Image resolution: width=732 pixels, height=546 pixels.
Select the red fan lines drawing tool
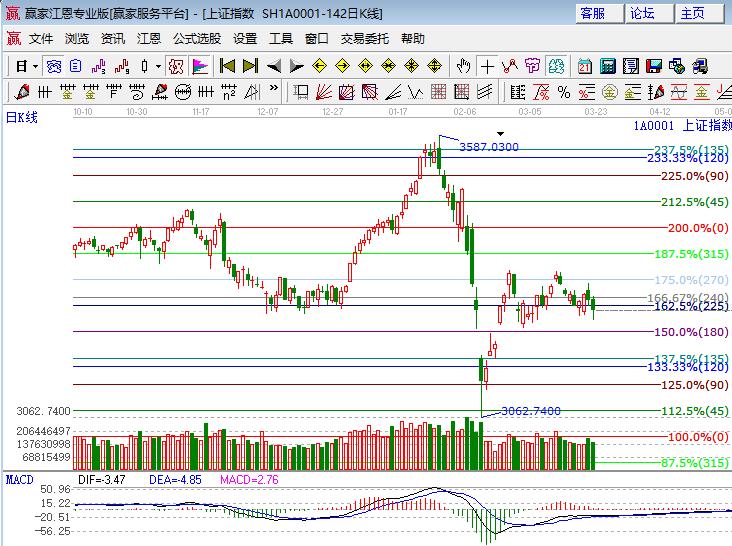(x=325, y=92)
